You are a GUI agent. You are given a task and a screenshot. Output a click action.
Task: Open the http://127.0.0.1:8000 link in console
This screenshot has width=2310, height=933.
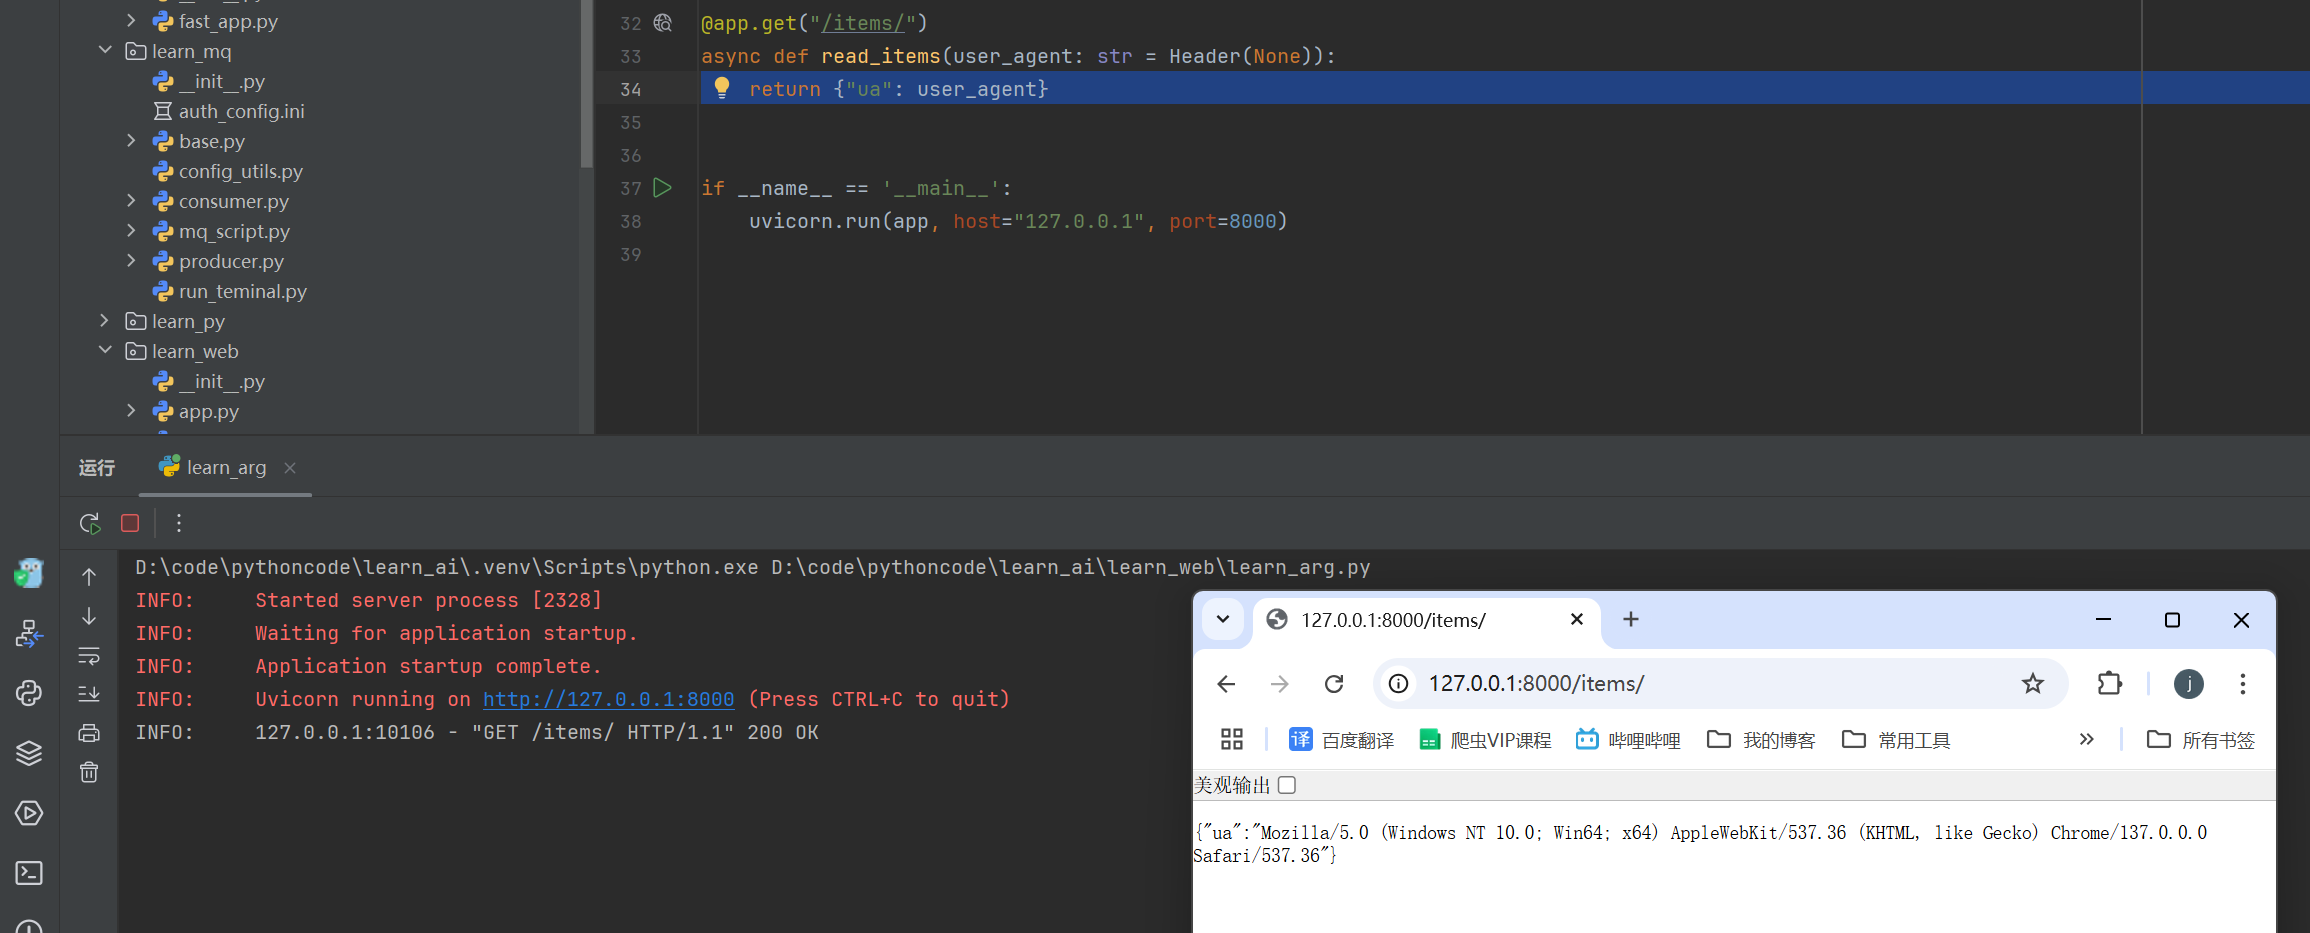coord(608,699)
